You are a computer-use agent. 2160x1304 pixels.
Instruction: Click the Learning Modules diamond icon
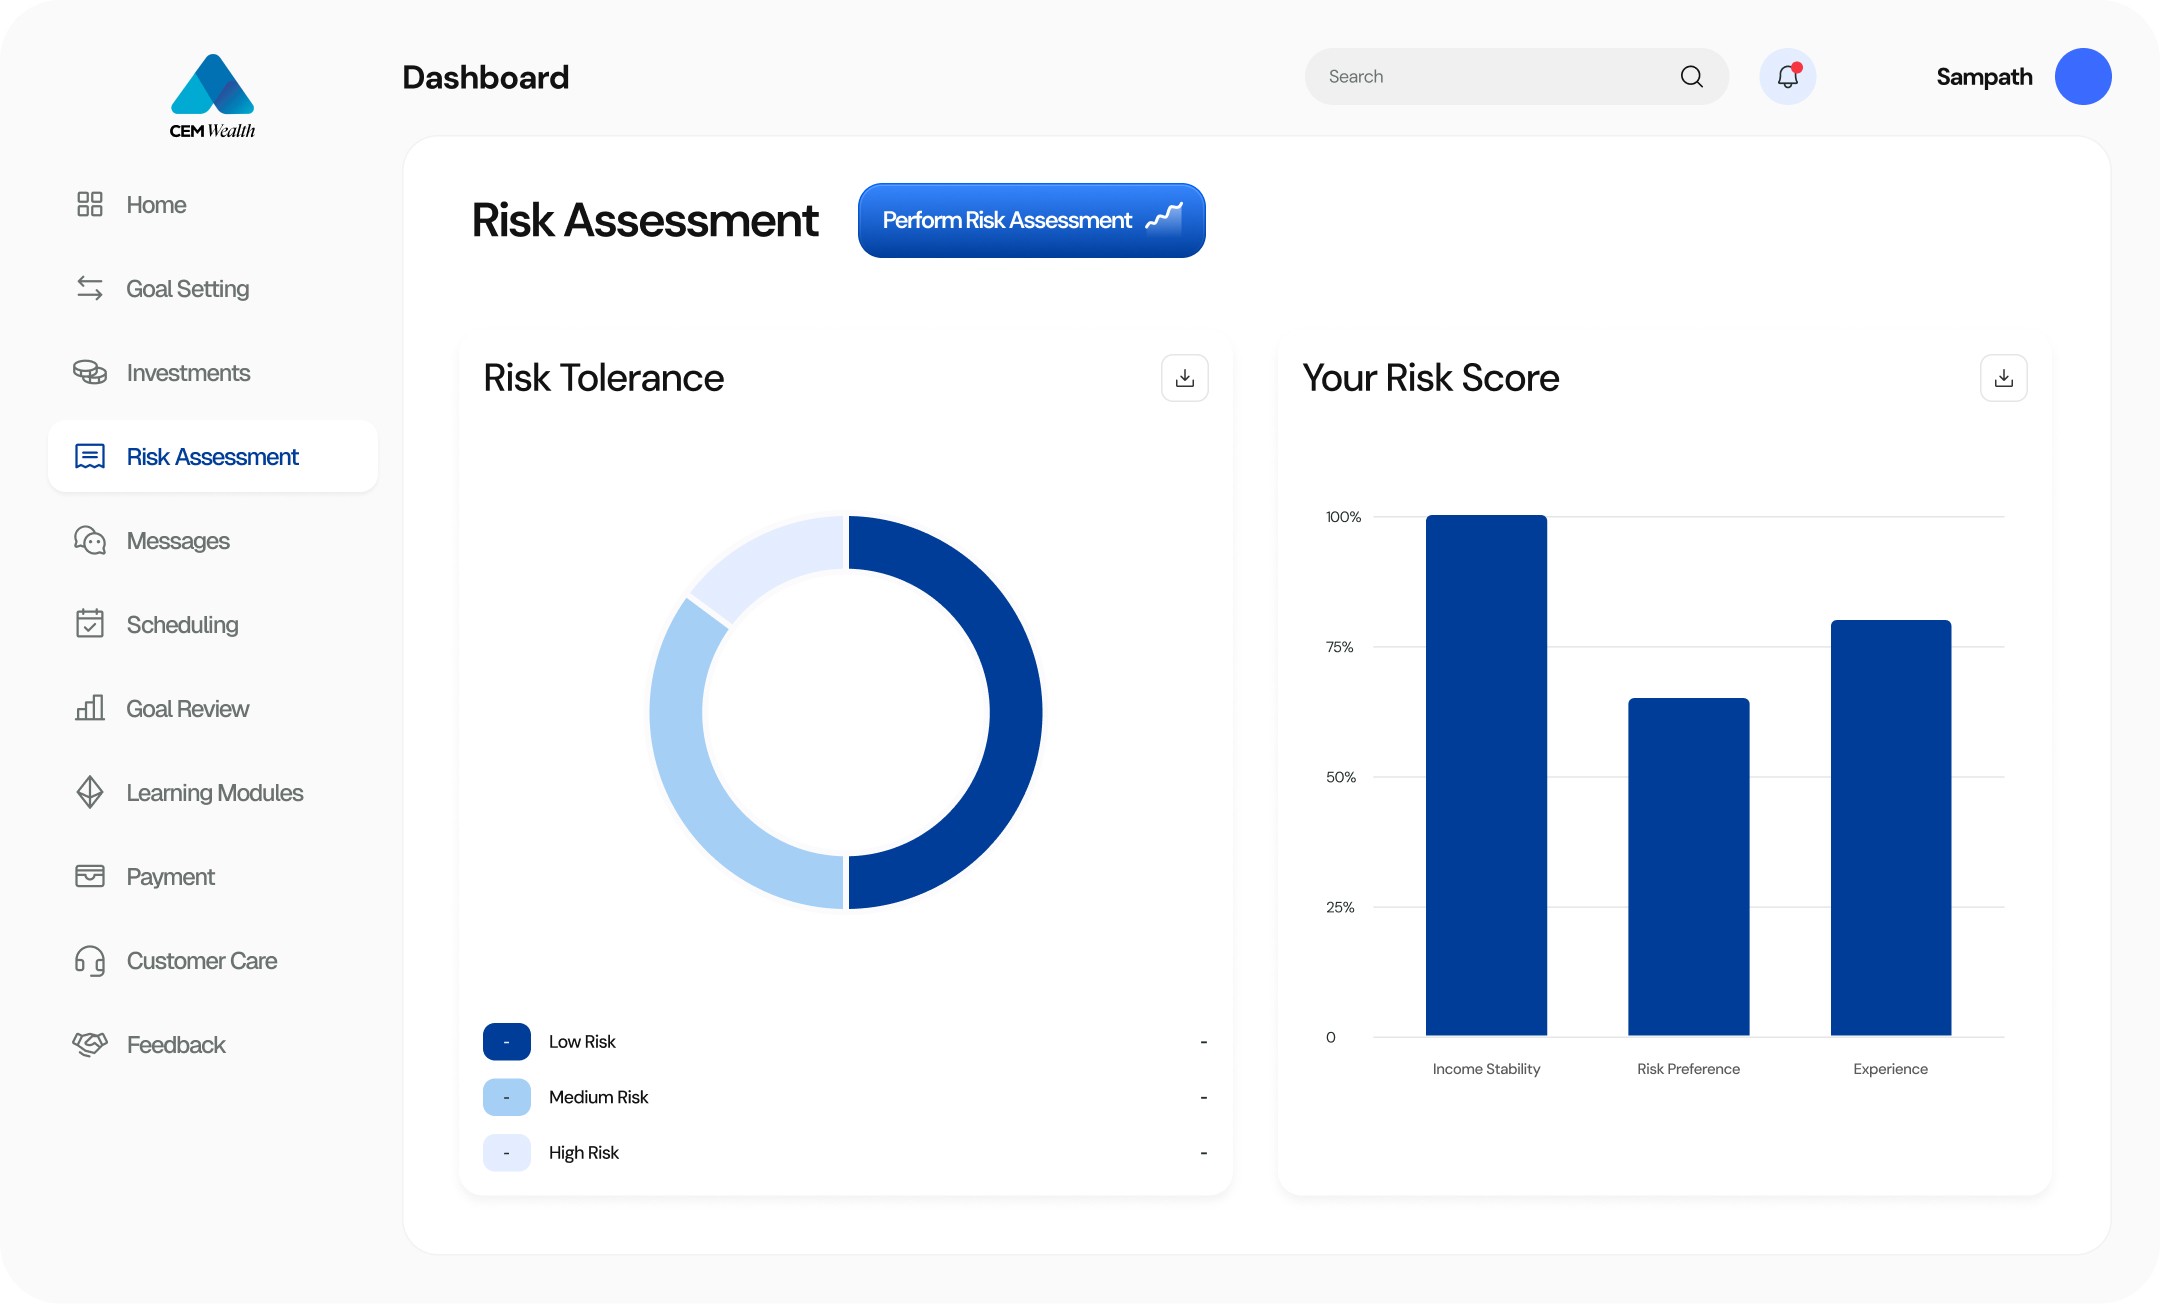(90, 793)
